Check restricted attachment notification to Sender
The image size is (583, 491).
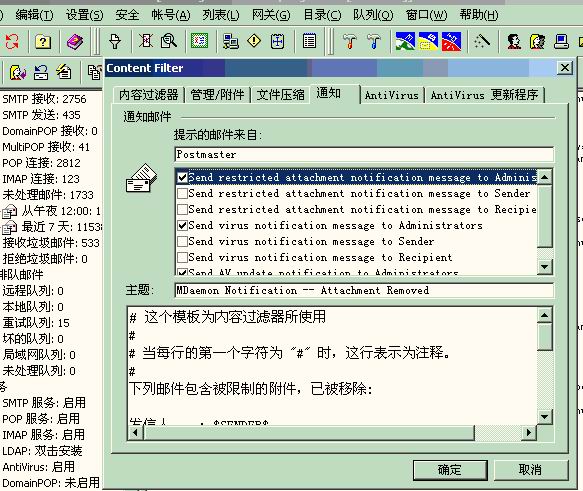(x=182, y=193)
